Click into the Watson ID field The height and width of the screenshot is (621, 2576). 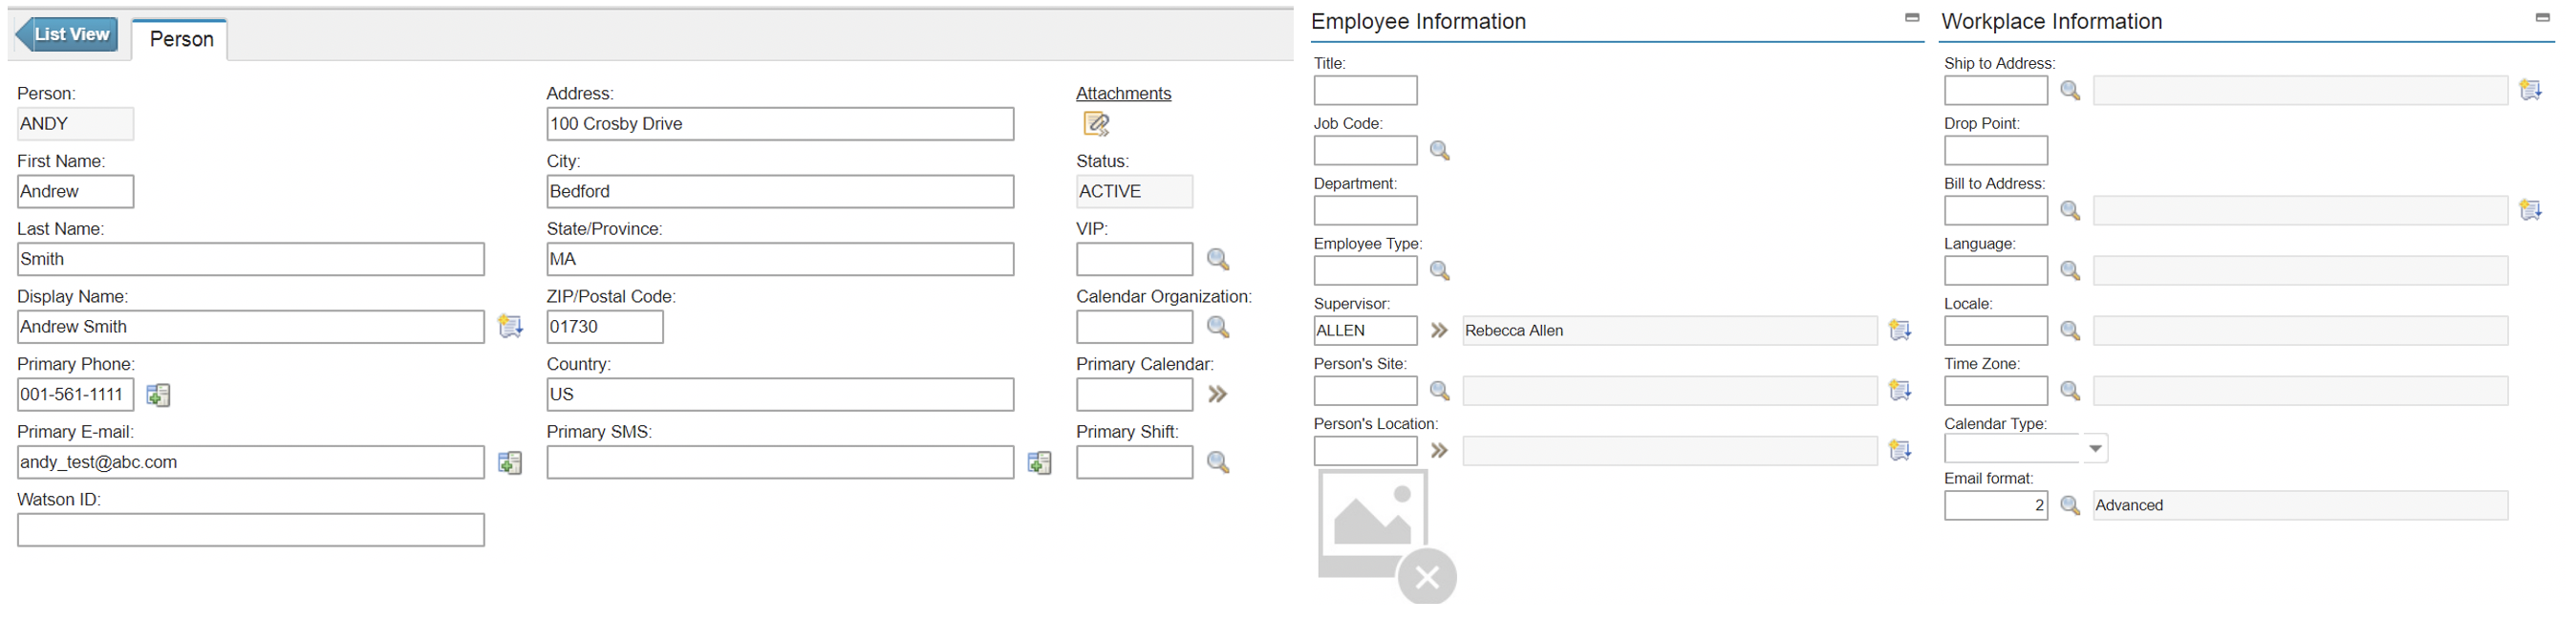click(x=250, y=530)
